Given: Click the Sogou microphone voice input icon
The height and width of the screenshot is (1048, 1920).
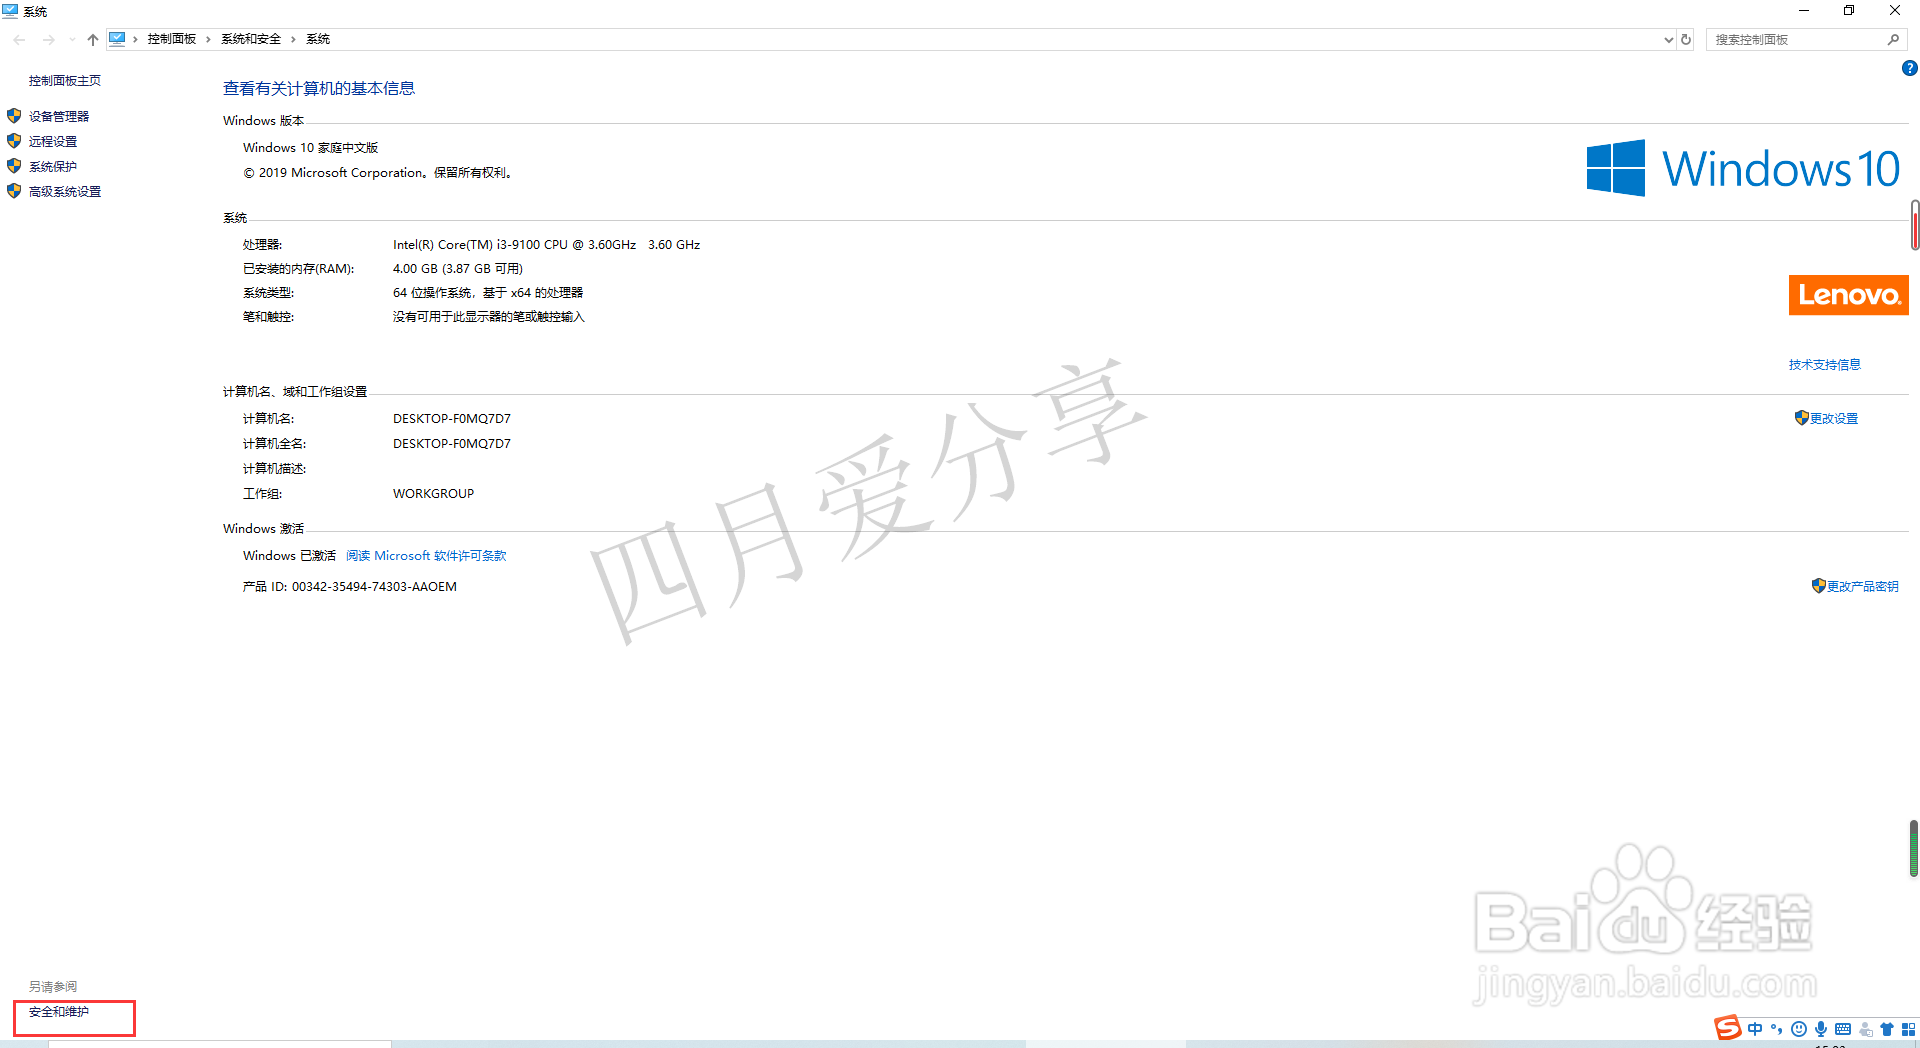Looking at the screenshot, I should 1821,1029.
